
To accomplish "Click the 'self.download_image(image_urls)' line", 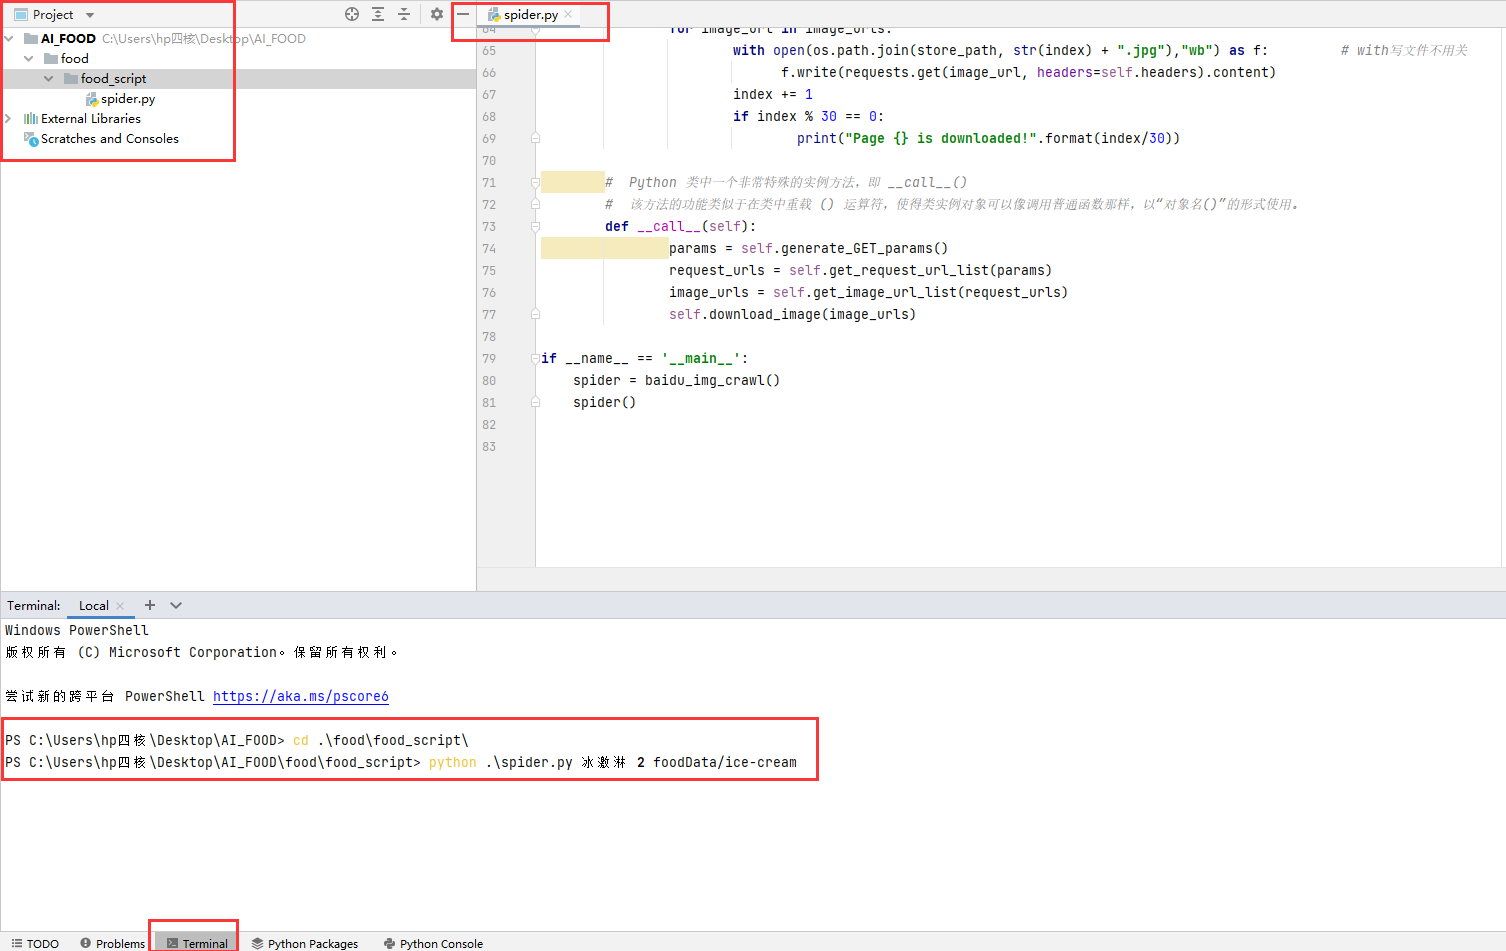I will [792, 315].
